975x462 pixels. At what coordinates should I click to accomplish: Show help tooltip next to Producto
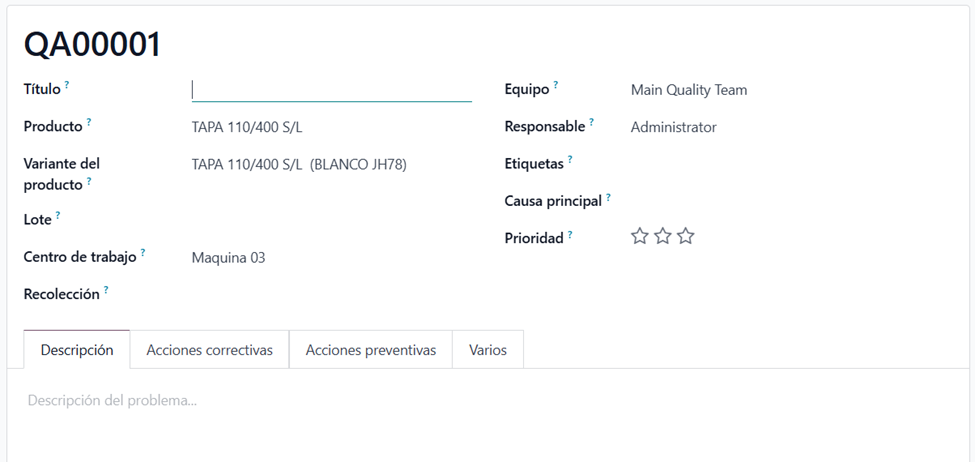89,122
